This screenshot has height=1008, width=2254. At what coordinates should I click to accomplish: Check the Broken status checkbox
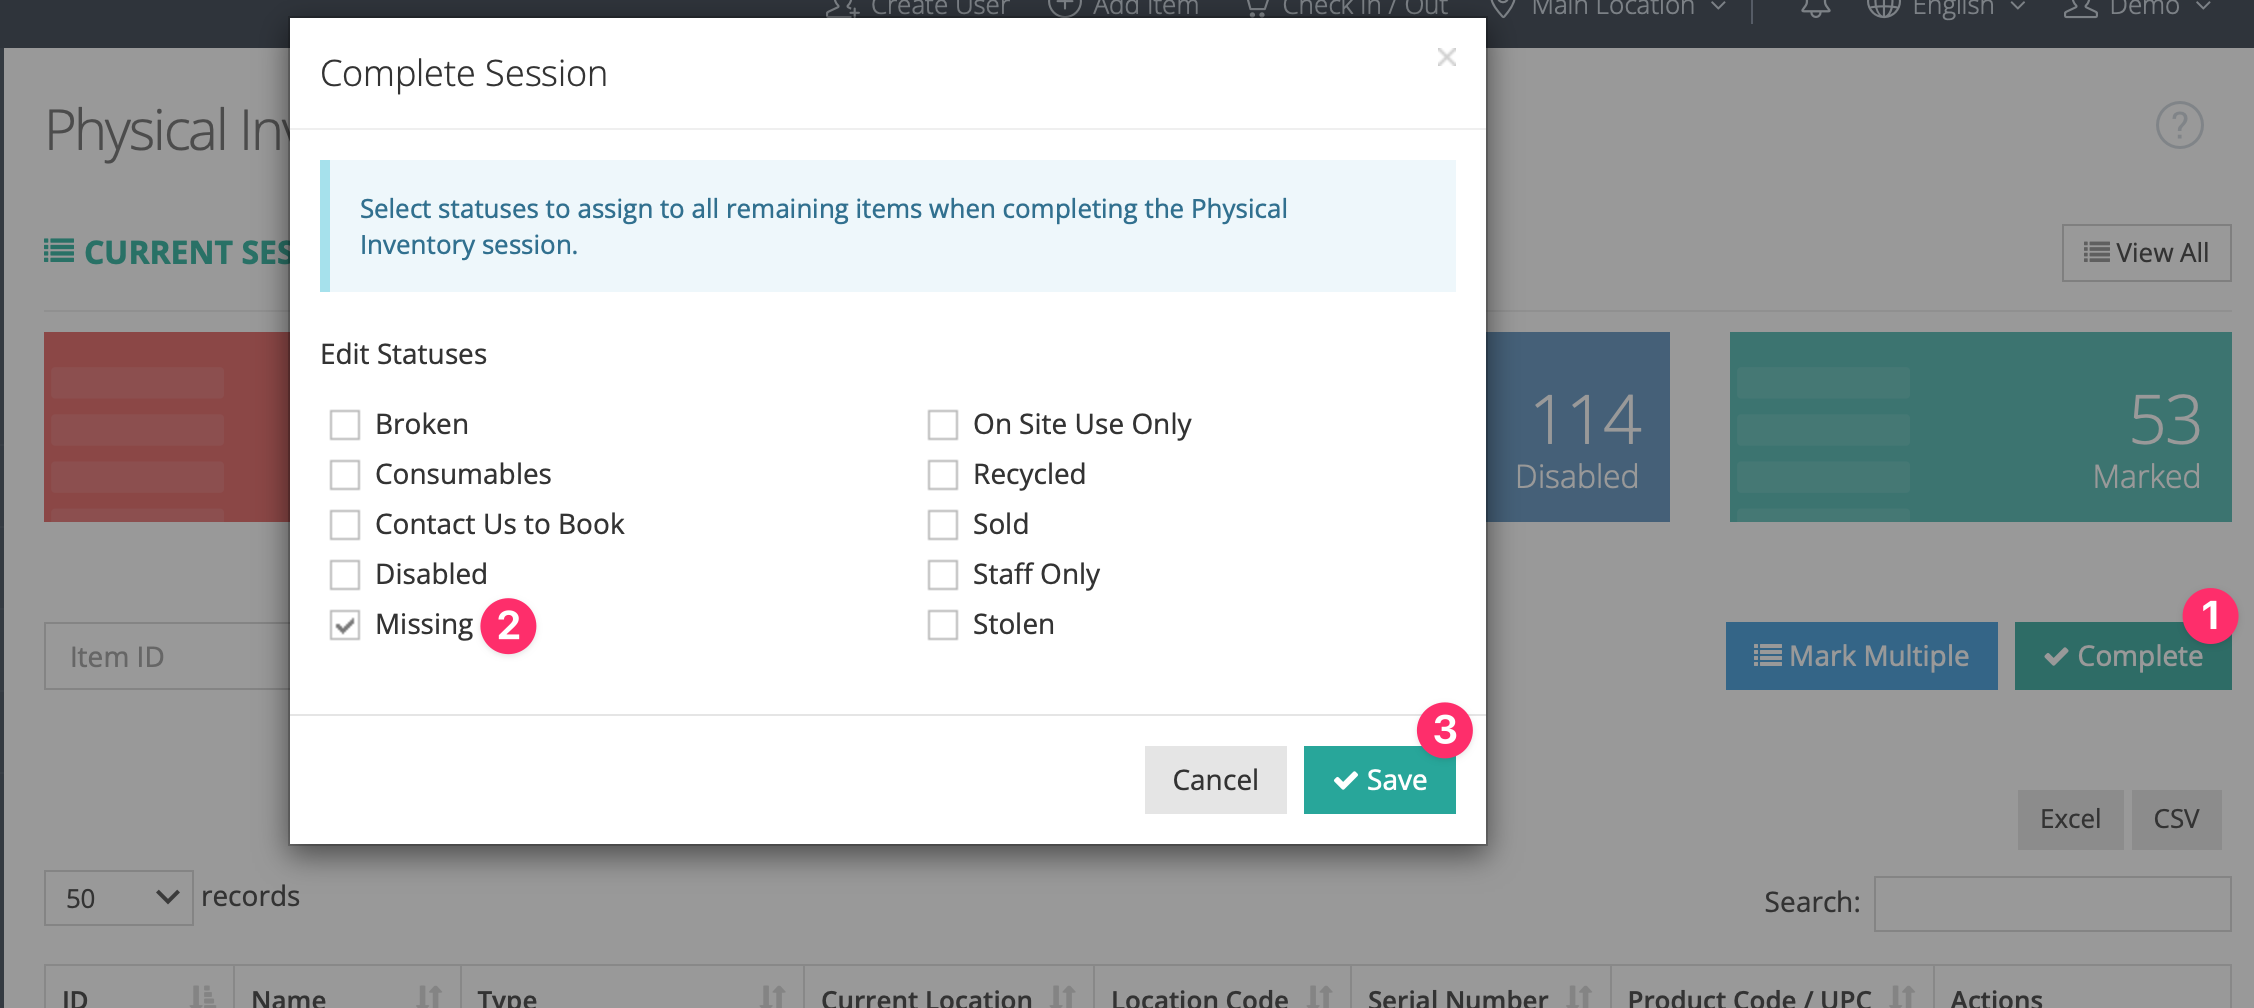pyautogui.click(x=345, y=425)
